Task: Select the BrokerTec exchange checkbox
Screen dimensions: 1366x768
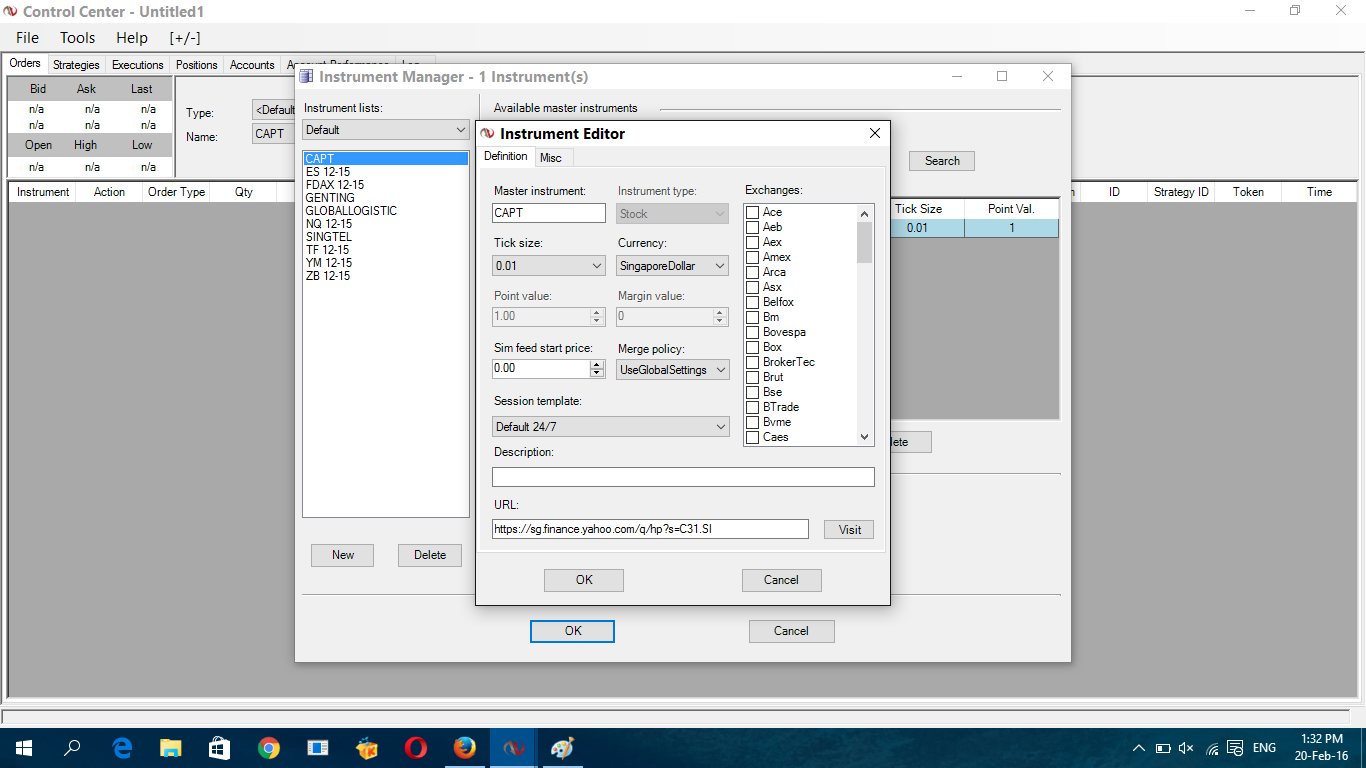Action: (x=752, y=362)
